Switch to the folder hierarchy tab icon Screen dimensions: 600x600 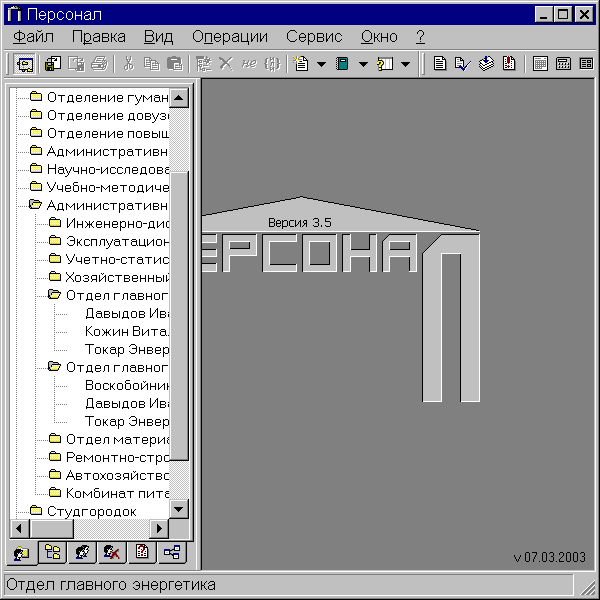(53, 552)
